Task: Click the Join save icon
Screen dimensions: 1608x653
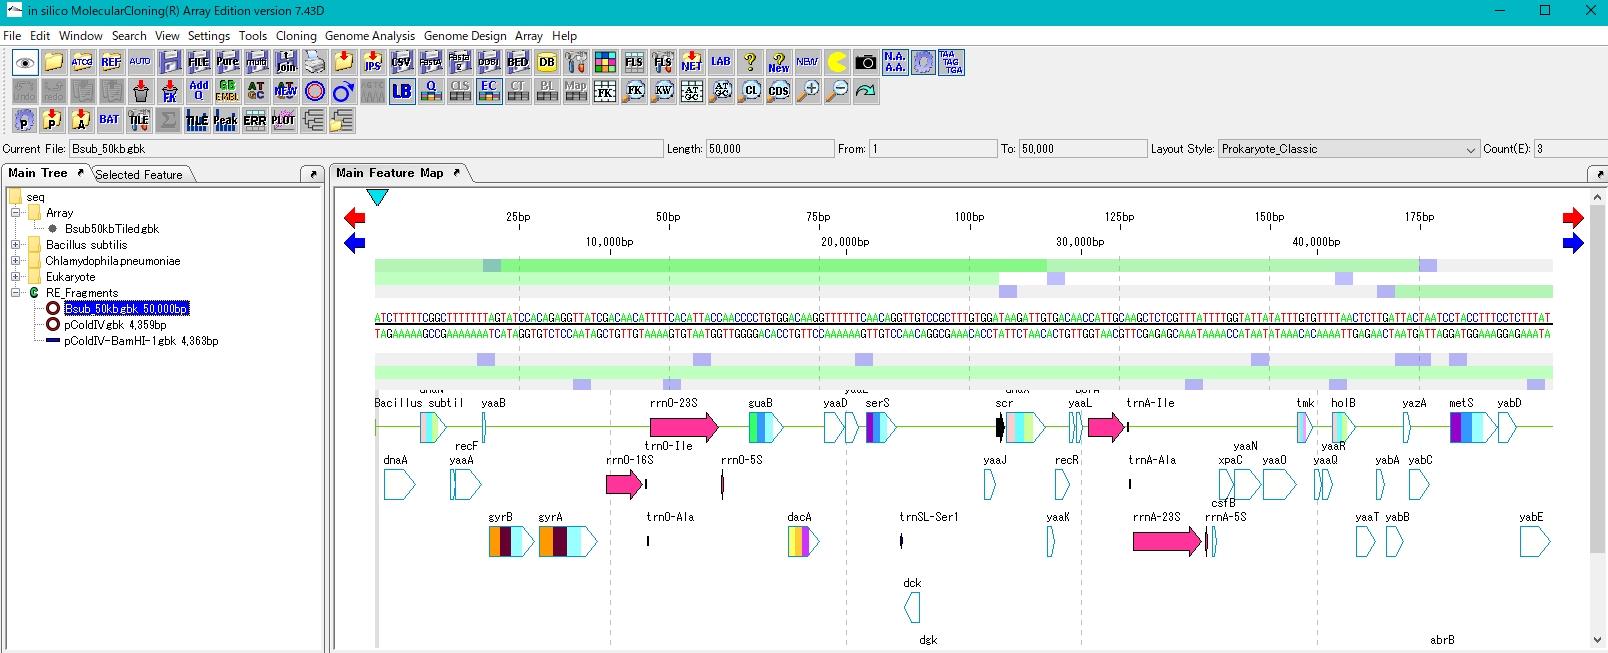Action: coord(286,62)
